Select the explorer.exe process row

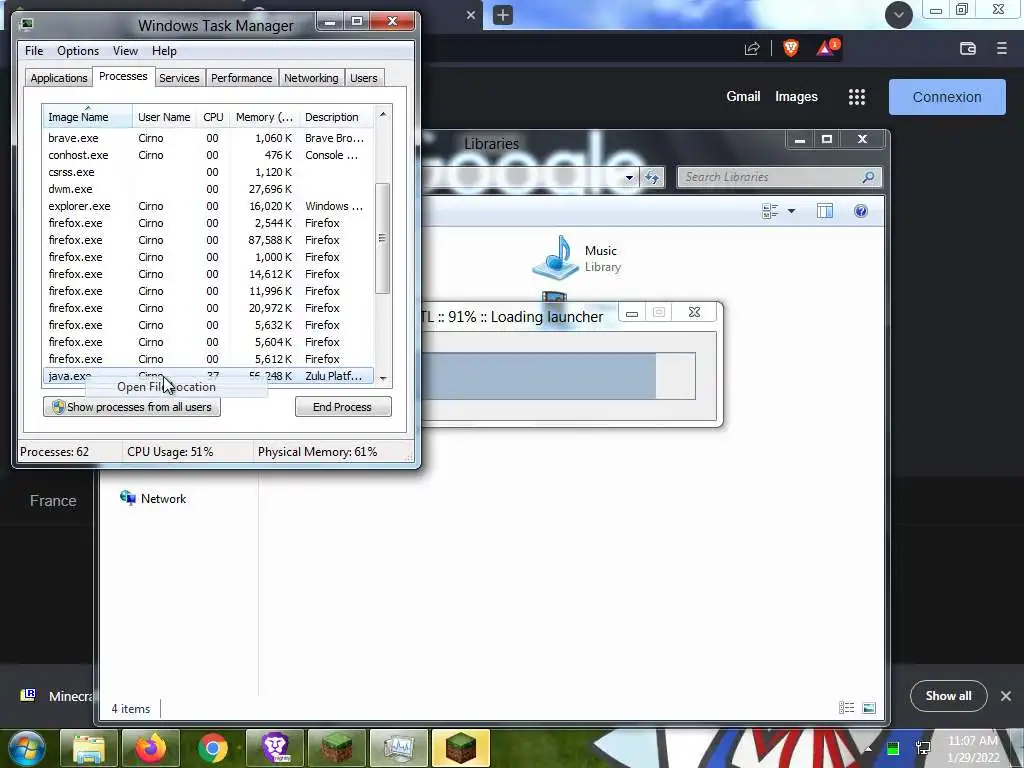208,206
